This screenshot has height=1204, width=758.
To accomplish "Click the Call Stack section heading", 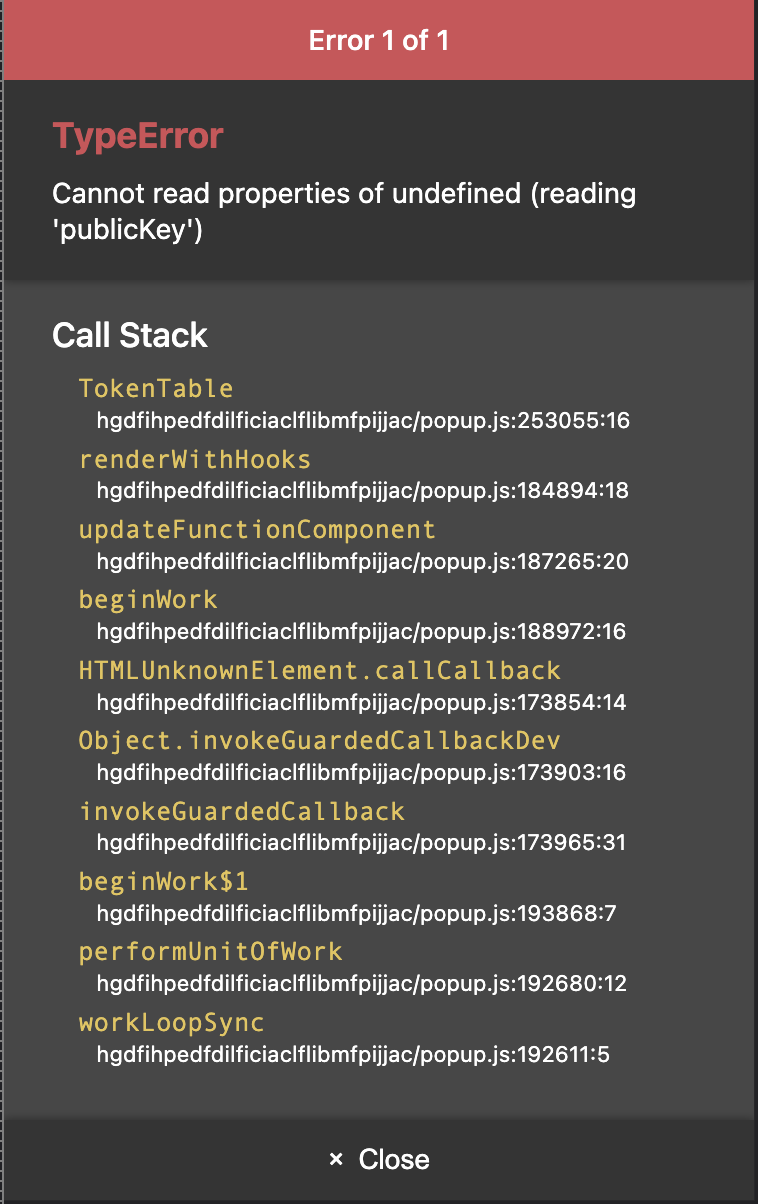I will (131, 337).
